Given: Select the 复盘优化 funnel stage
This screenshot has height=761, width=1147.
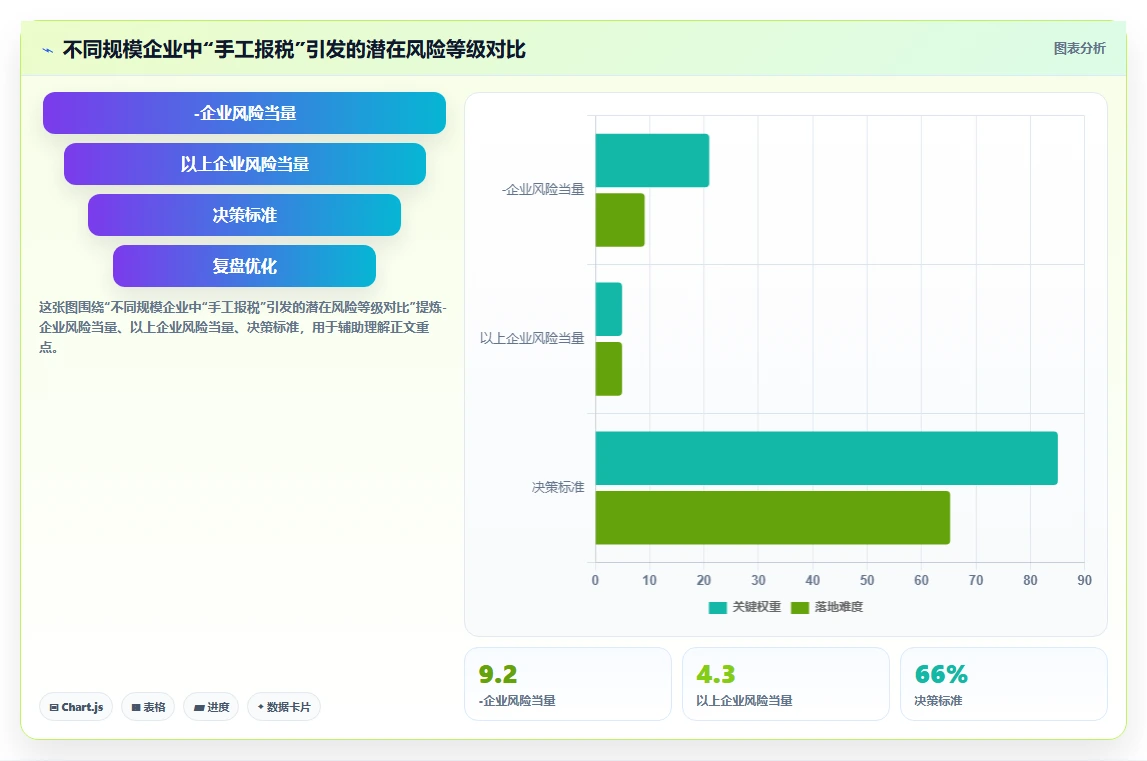Looking at the screenshot, I should (244, 266).
